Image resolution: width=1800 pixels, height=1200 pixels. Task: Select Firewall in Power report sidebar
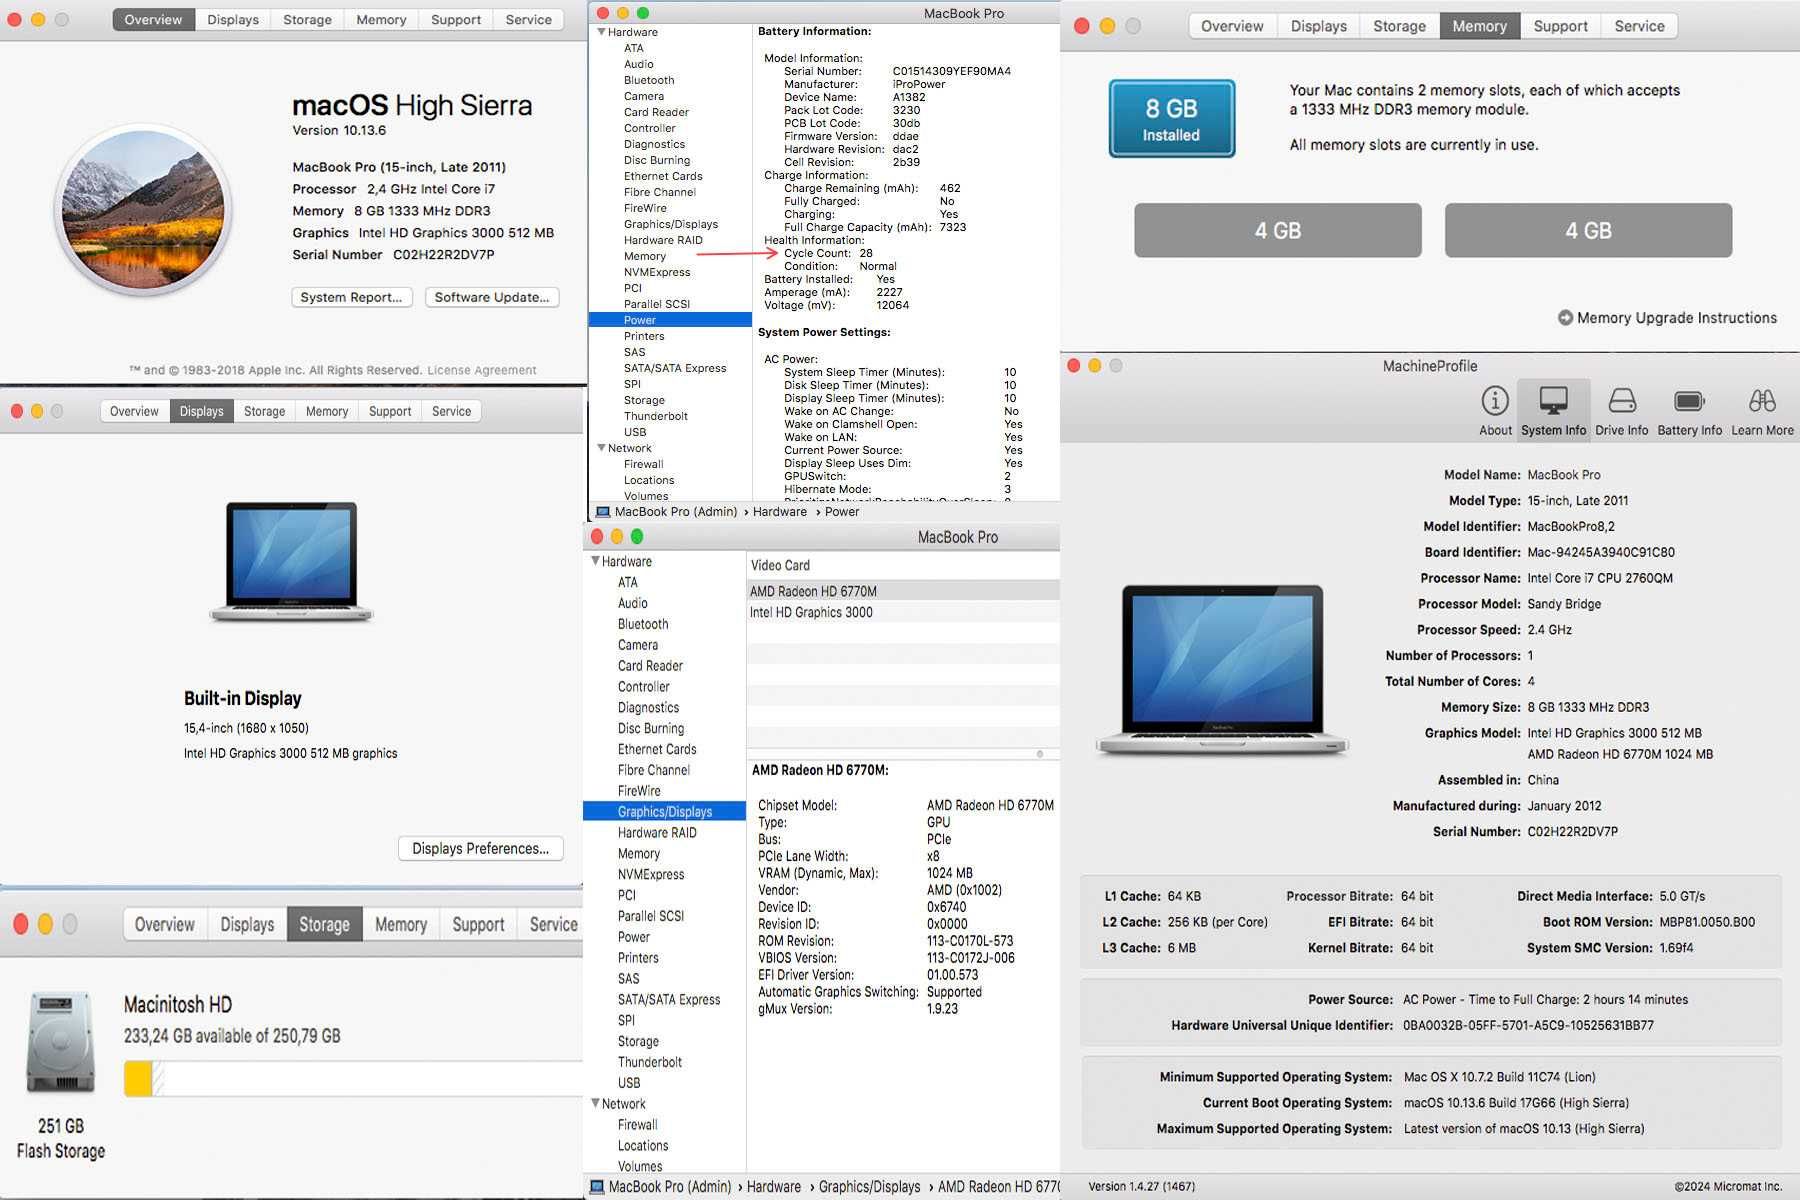point(643,464)
